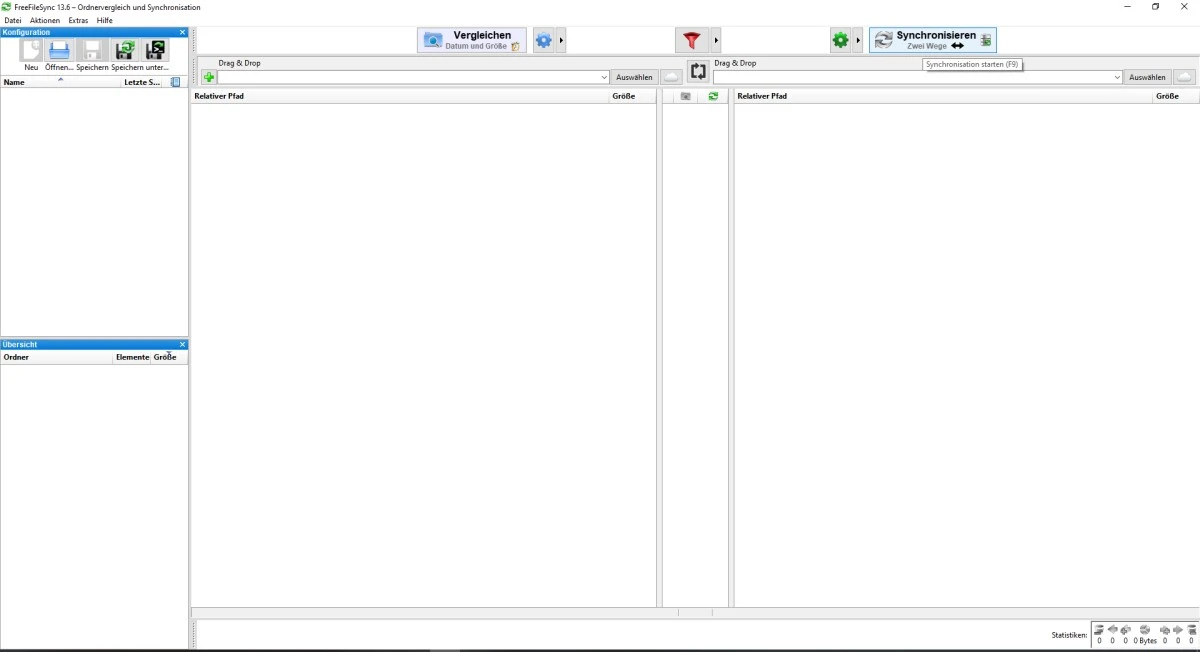Open left folder path dropdown arrow
Viewport: 1200px width, 652px height.
[x=604, y=77]
